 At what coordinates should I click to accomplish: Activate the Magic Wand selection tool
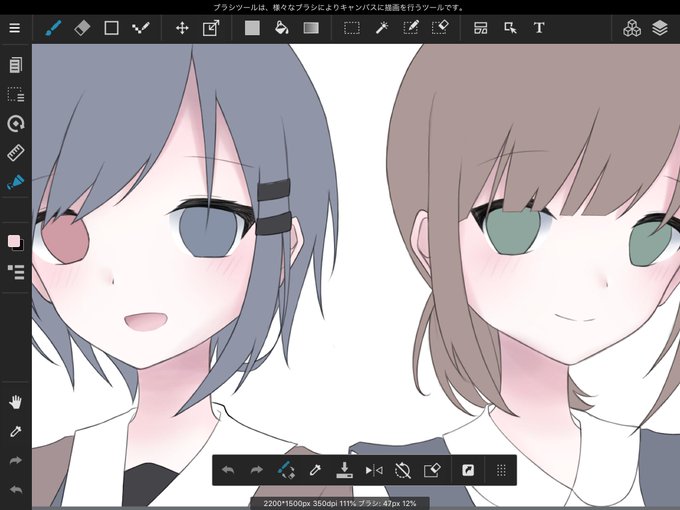pyautogui.click(x=381, y=28)
